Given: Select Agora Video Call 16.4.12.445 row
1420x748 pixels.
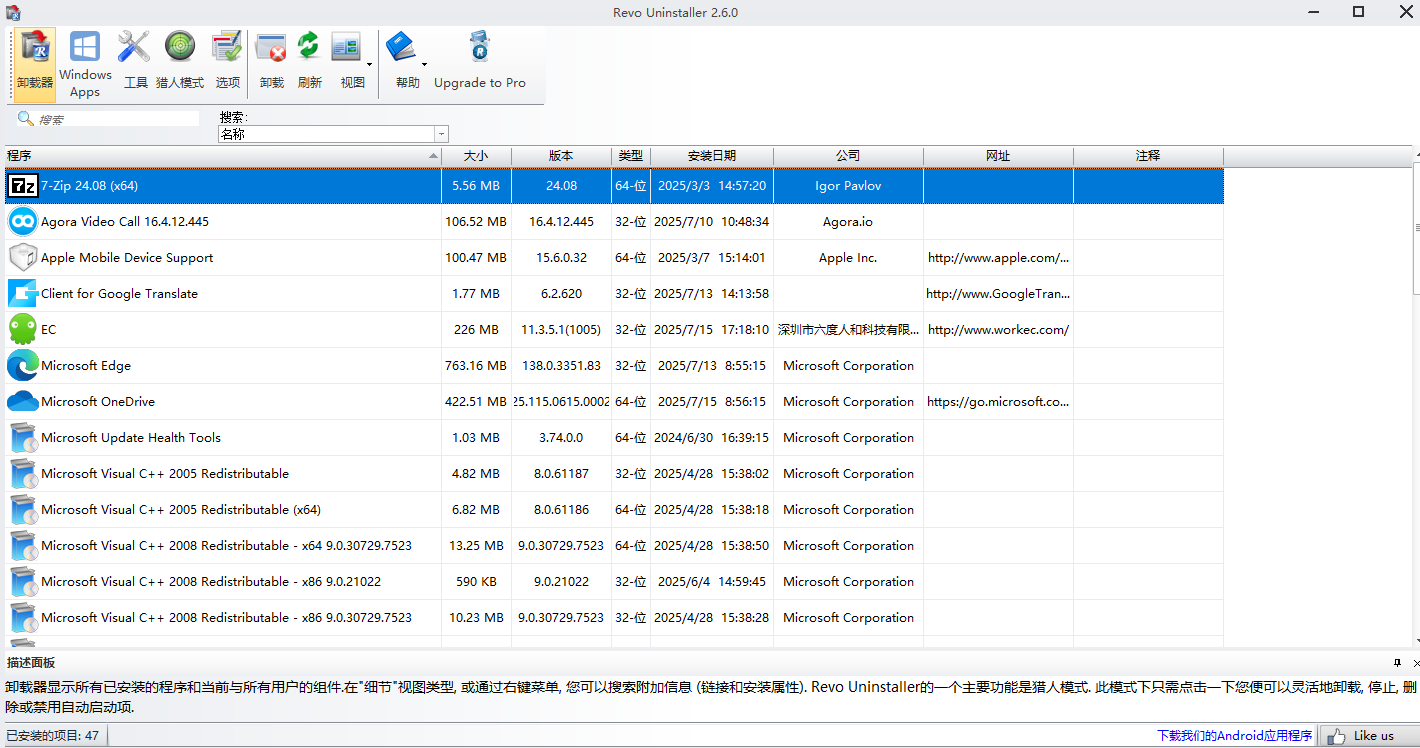Looking at the screenshot, I should point(615,222).
